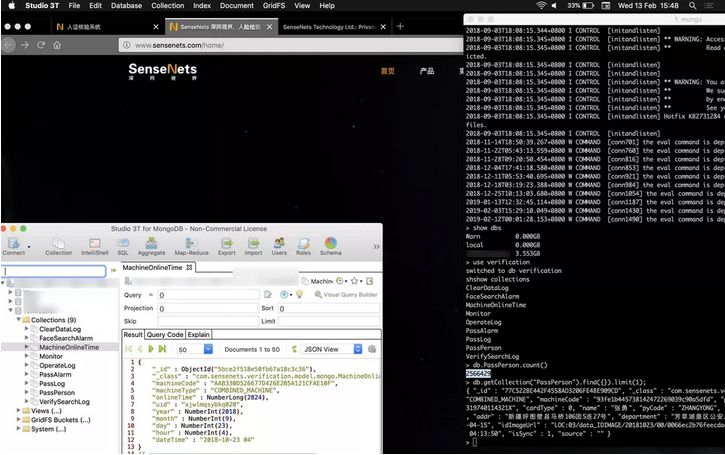This screenshot has height=455, width=725.
Task: Go forward in the browser
Action: pos(25,45)
